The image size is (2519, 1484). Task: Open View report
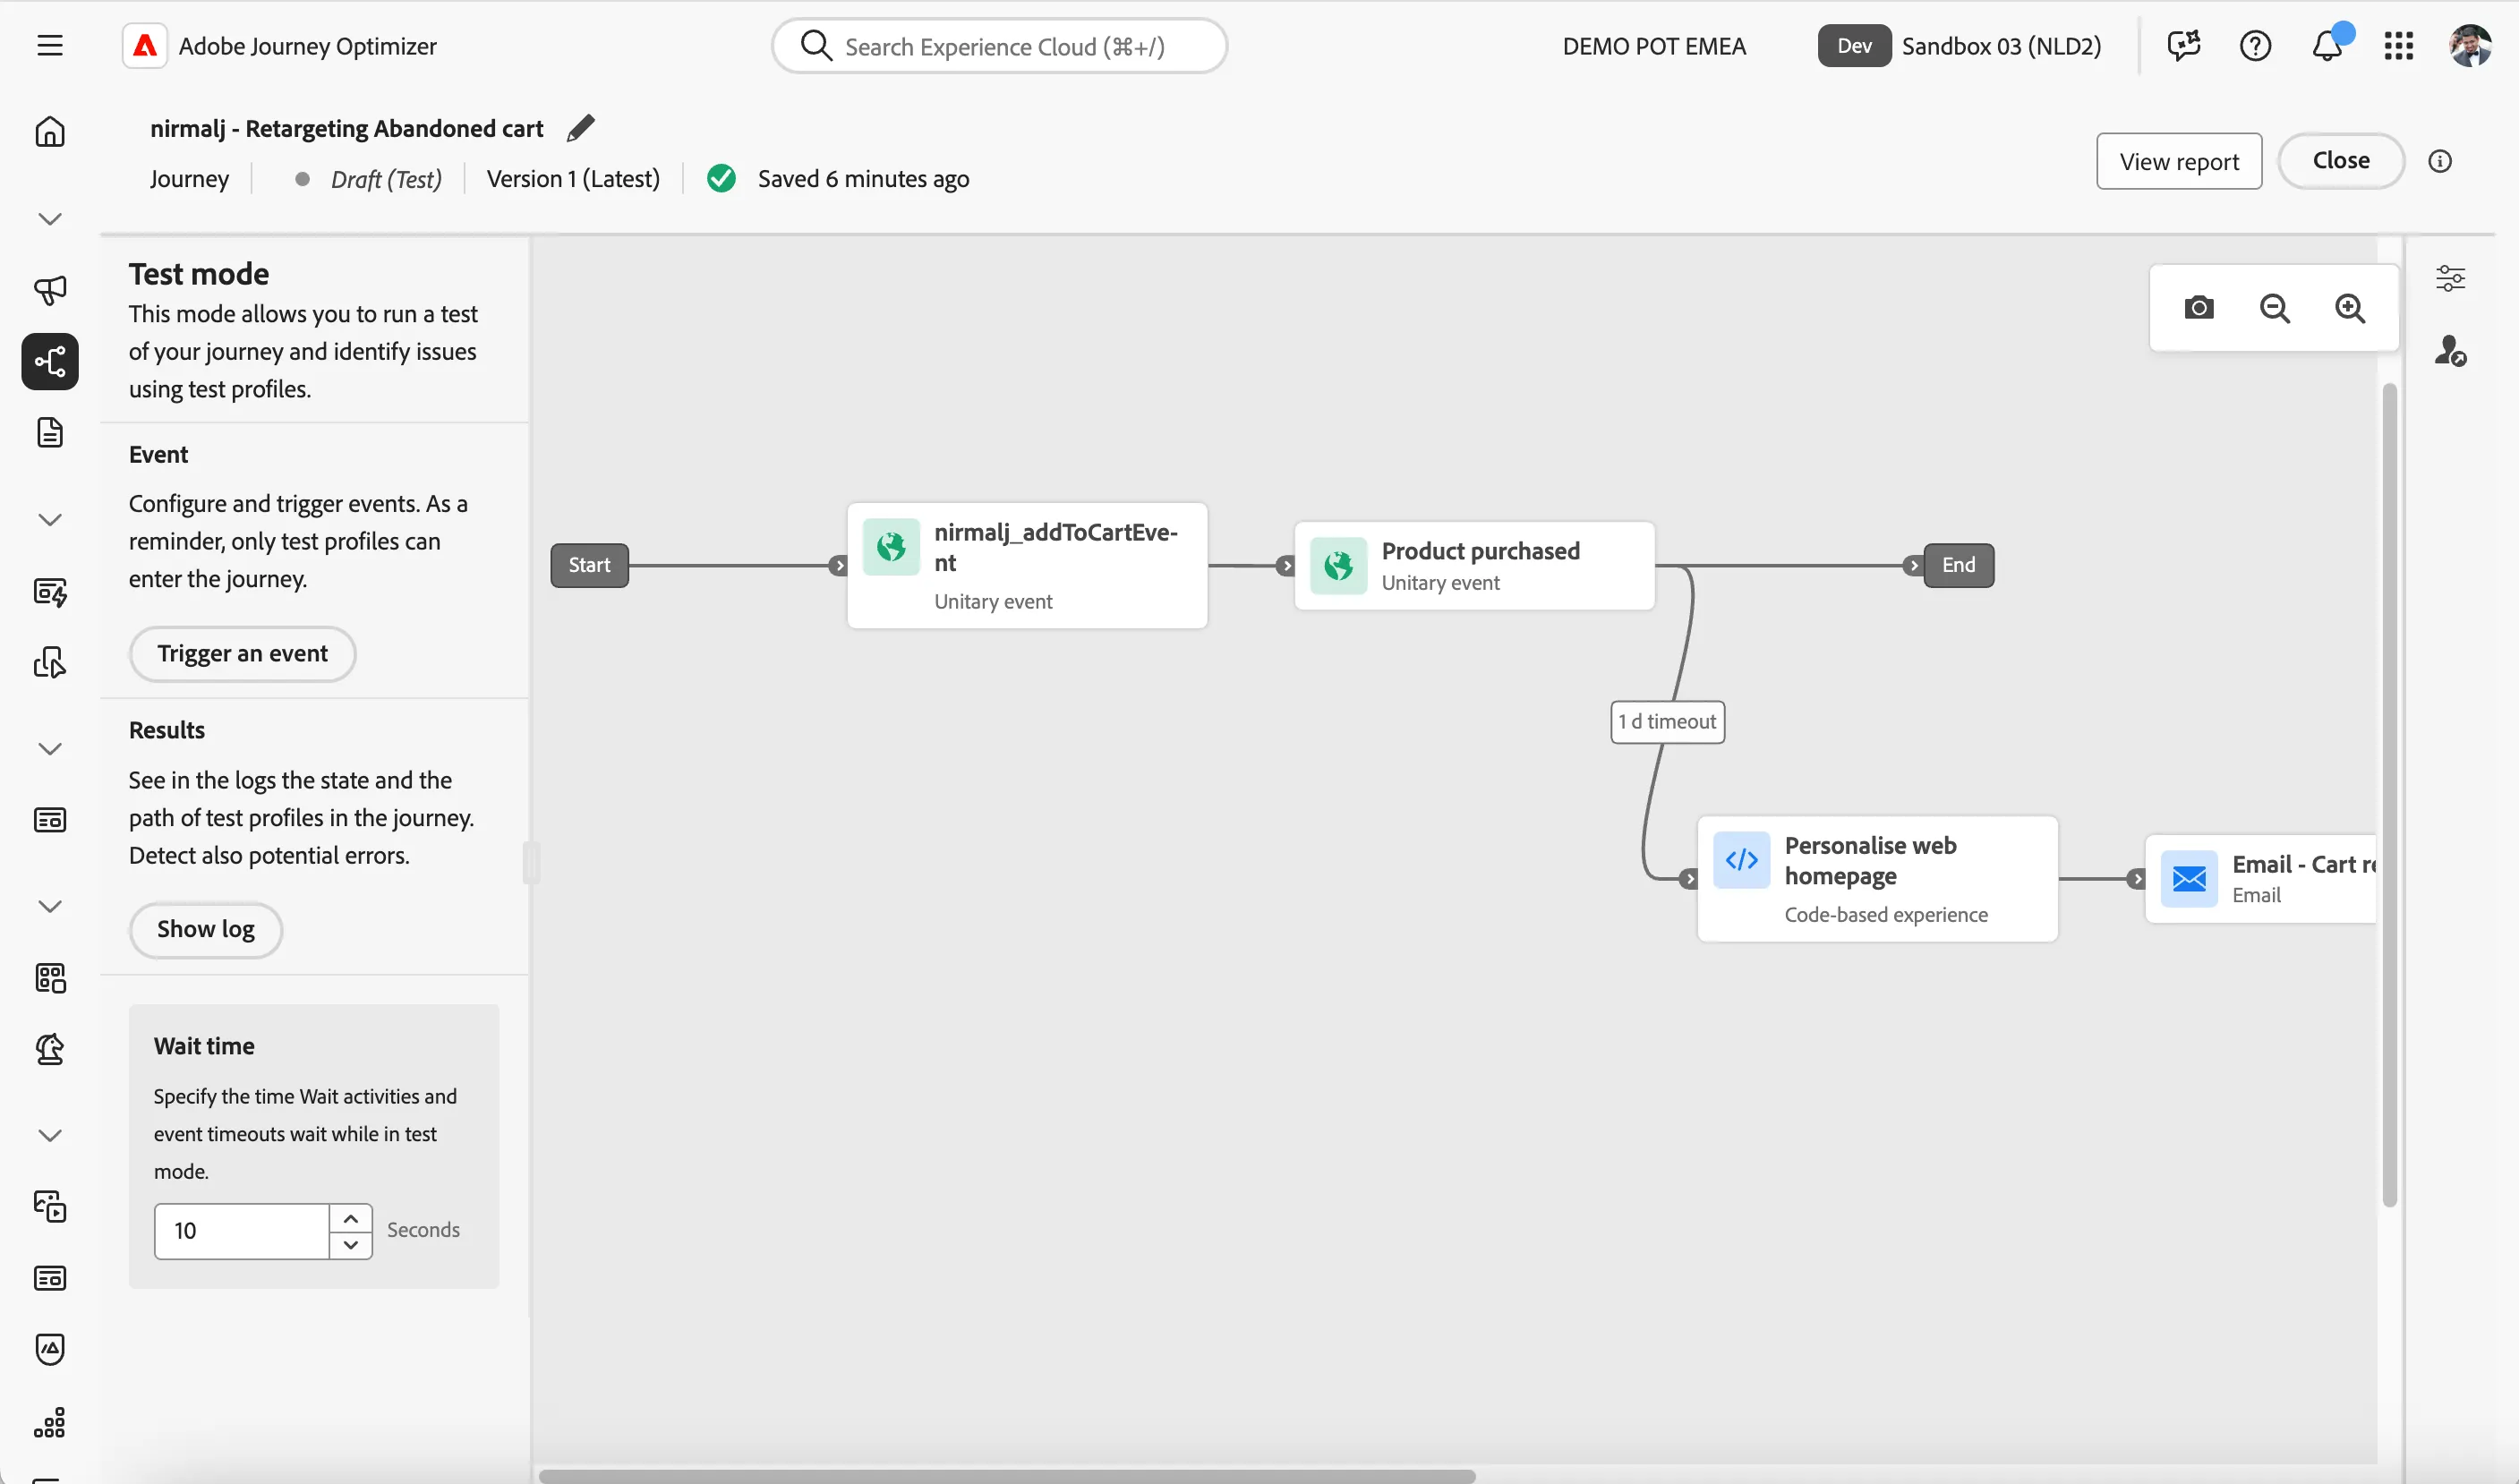click(x=2179, y=161)
